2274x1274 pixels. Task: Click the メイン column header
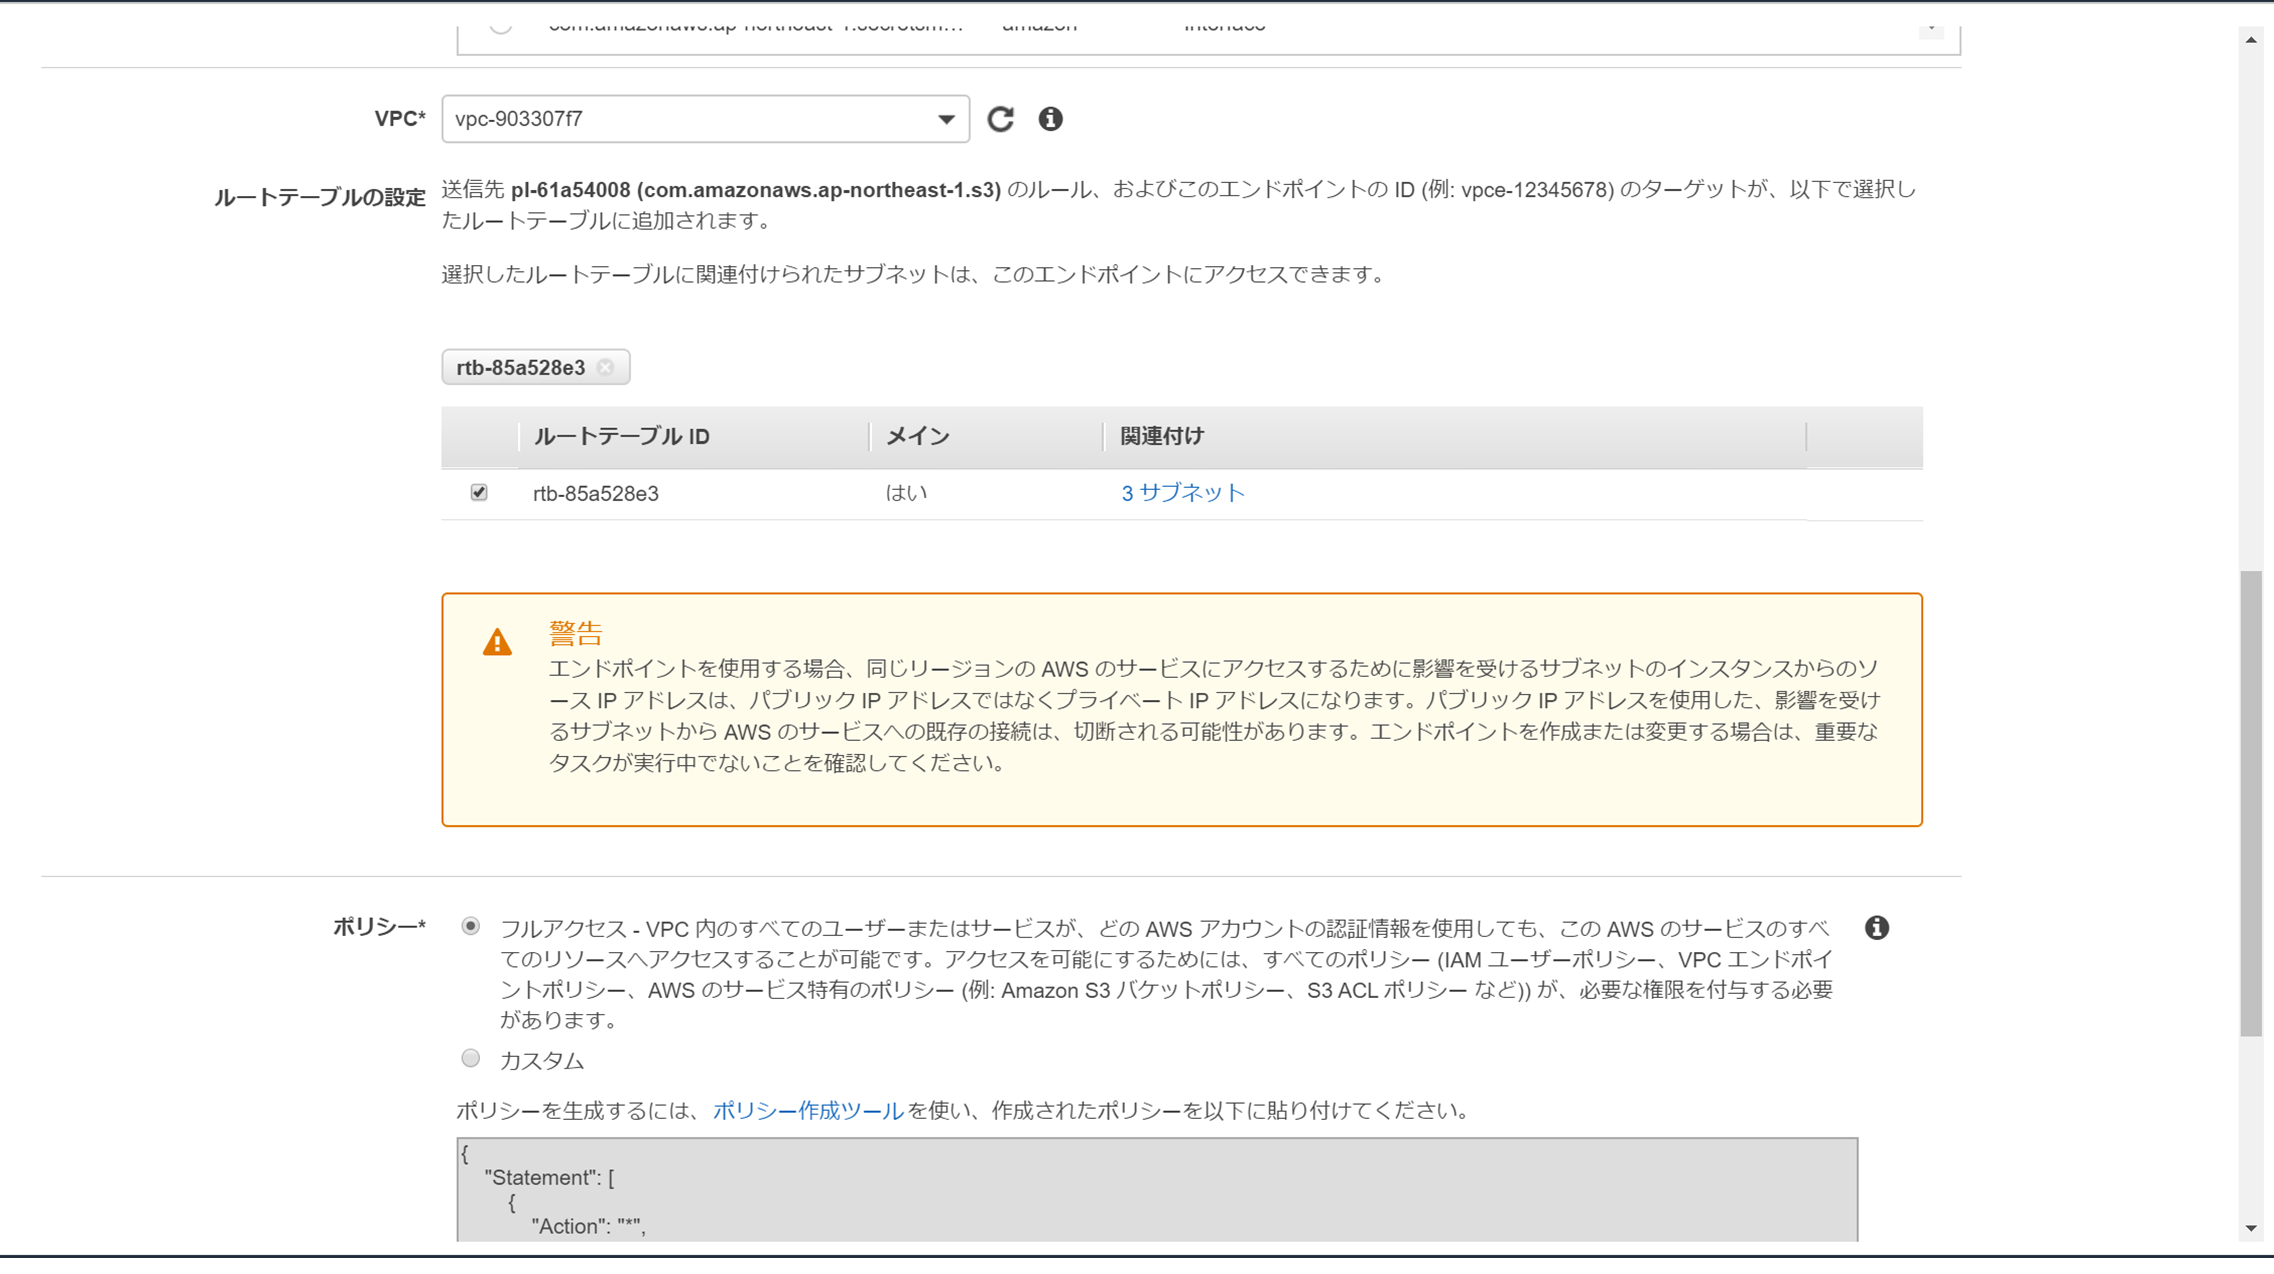coord(917,437)
